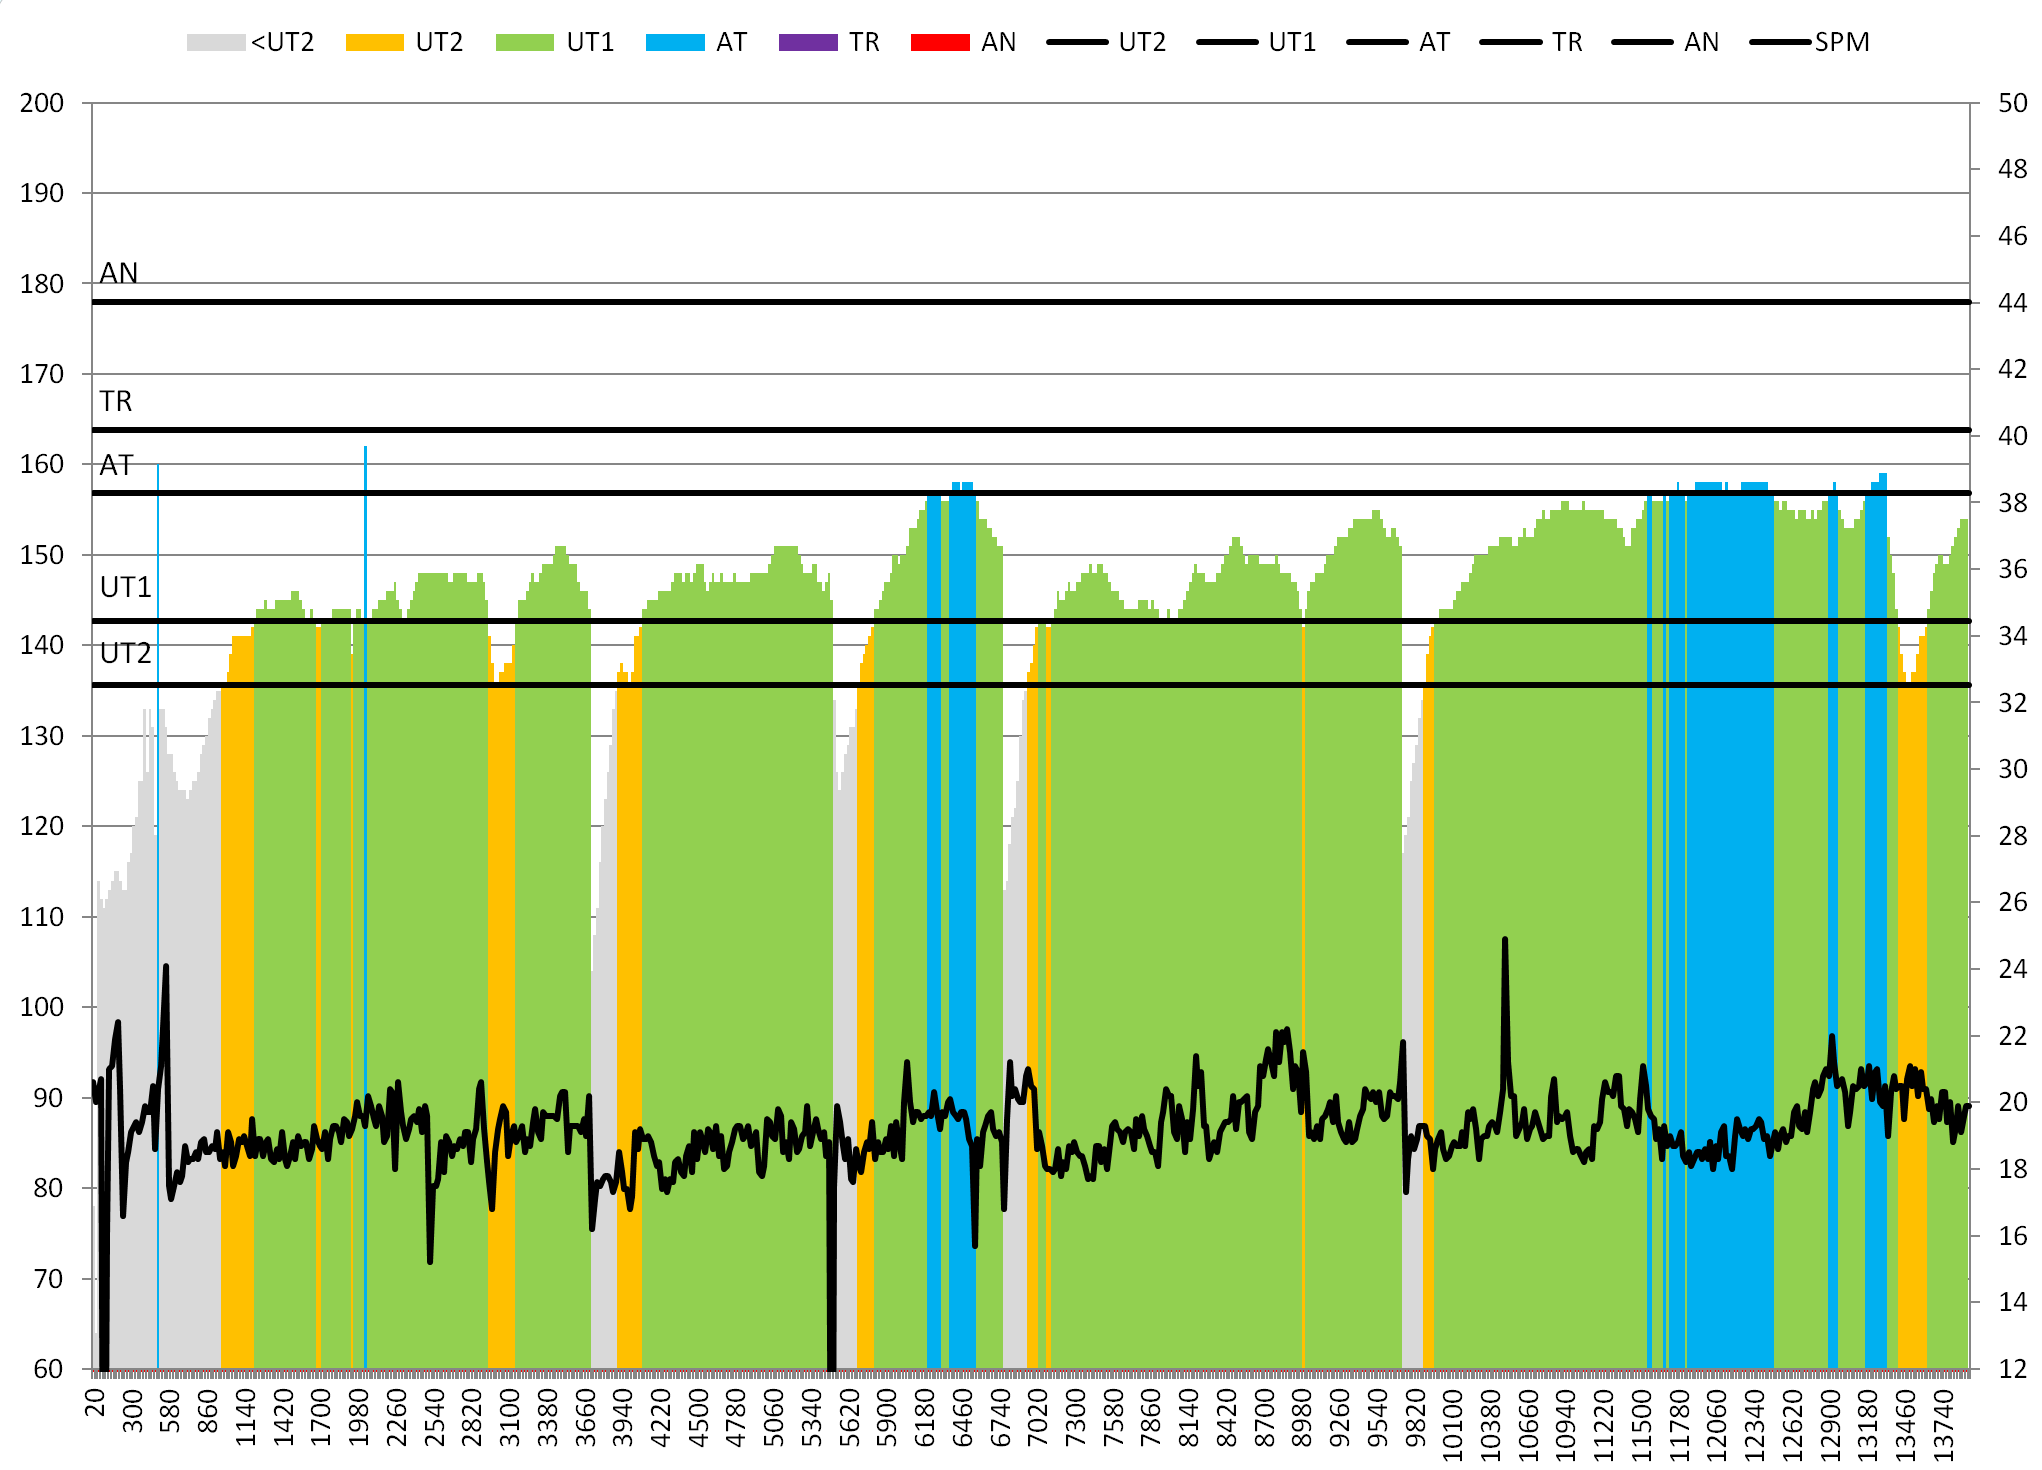The height and width of the screenshot is (1470, 2042).
Task: Click the red AN legend swatch
Action: pos(940,42)
